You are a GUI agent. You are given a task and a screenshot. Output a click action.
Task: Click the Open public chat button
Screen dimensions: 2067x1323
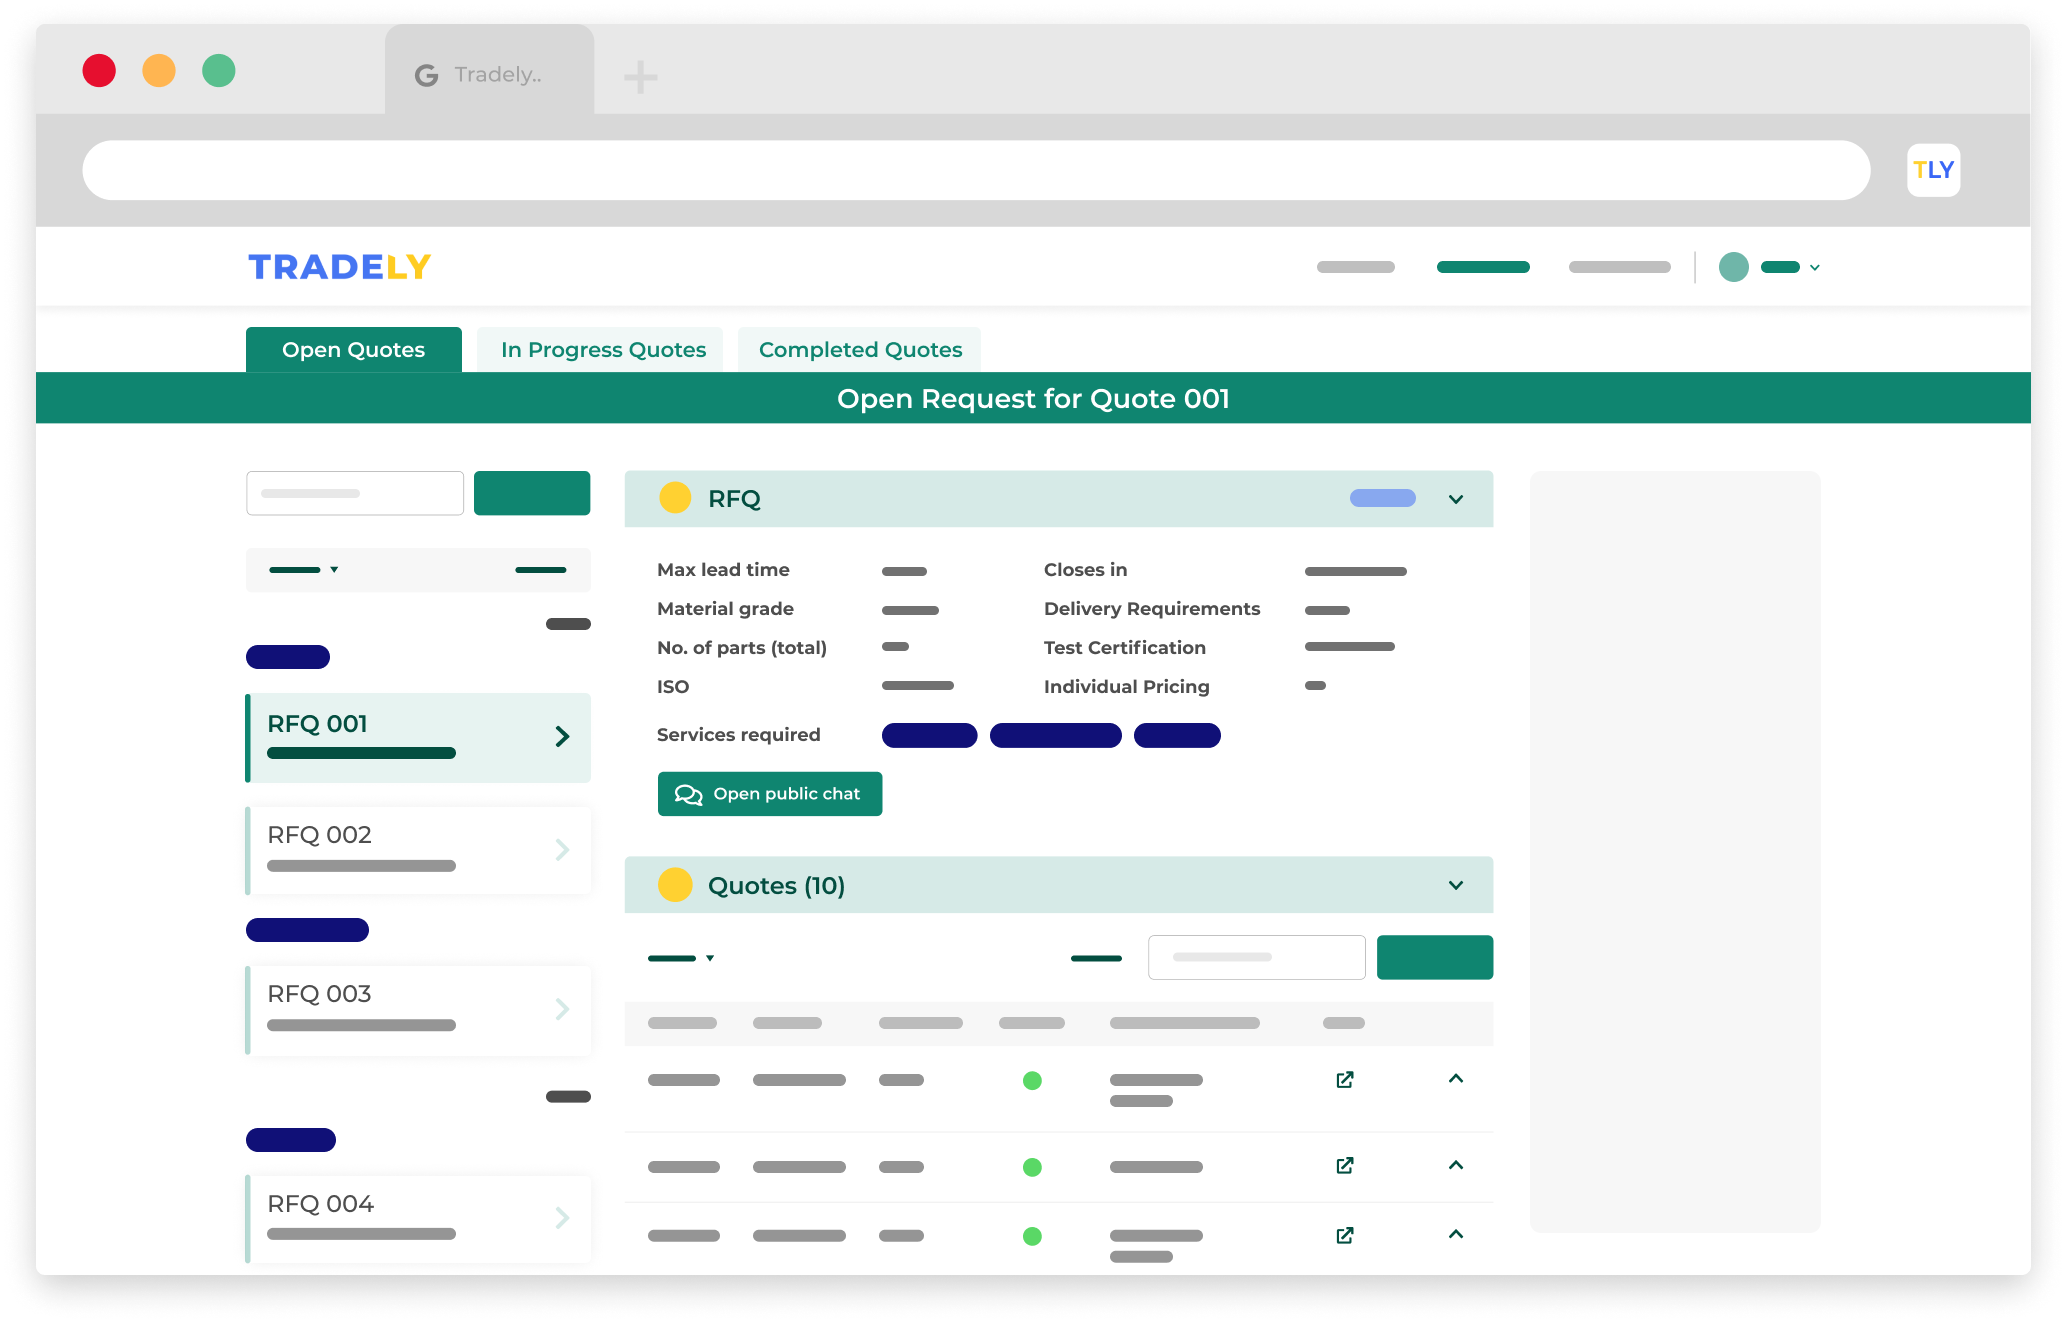click(x=769, y=794)
